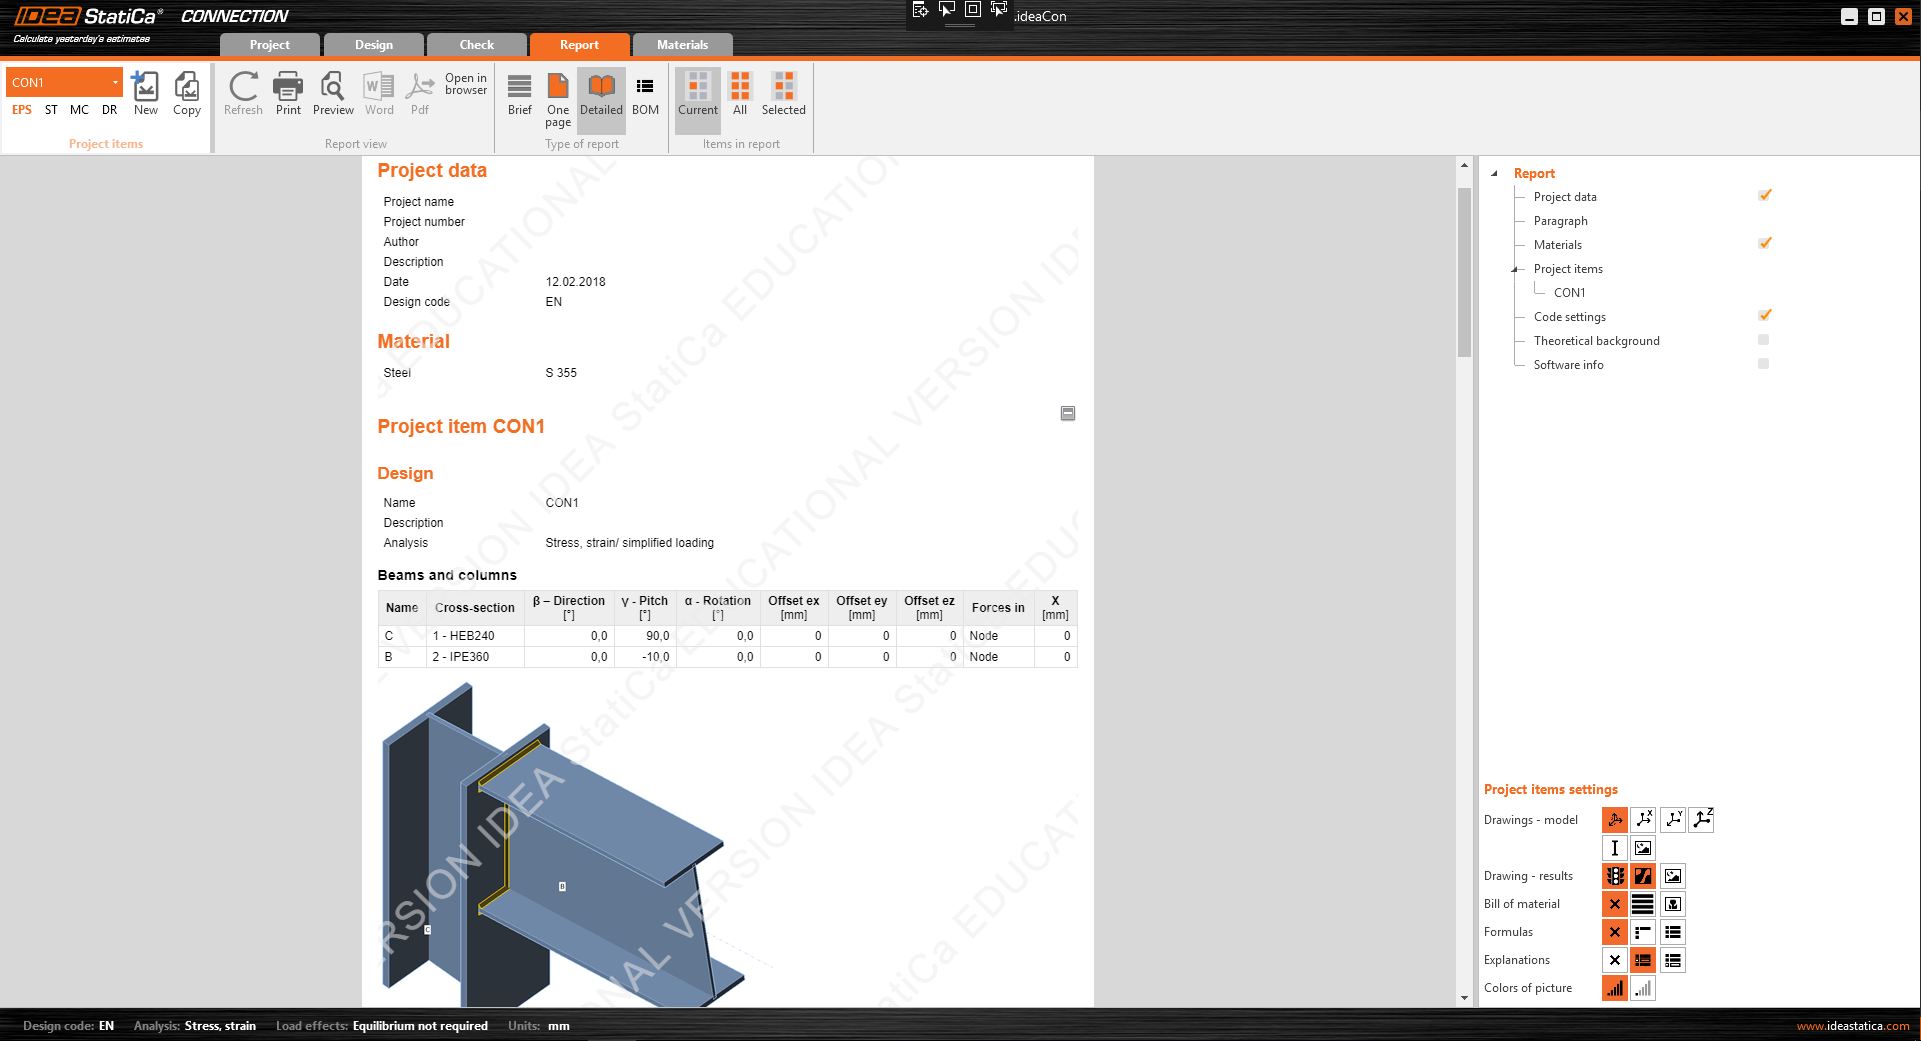Print the report
The width and height of the screenshot is (1921, 1041).
(288, 93)
